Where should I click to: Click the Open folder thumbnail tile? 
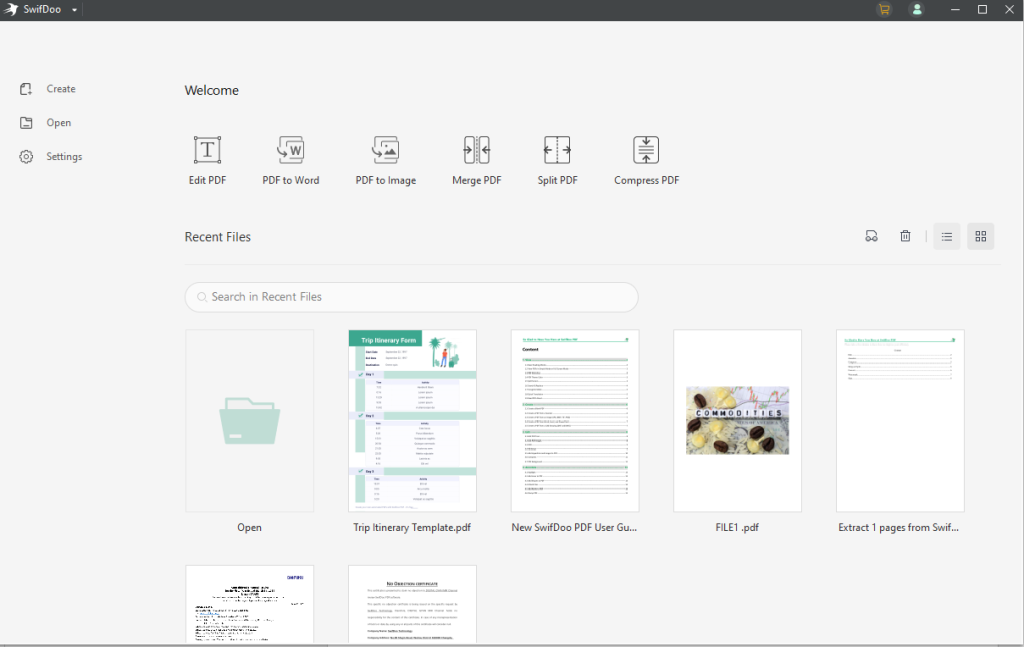coord(249,420)
